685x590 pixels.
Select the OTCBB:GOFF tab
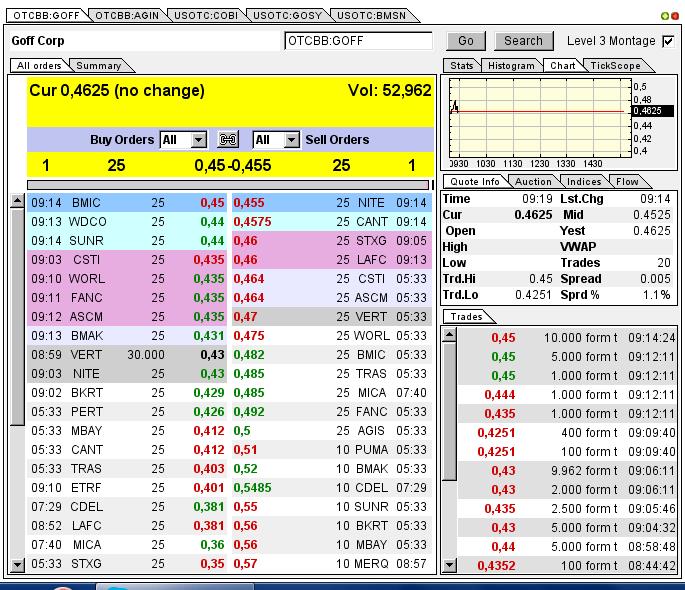coord(46,15)
